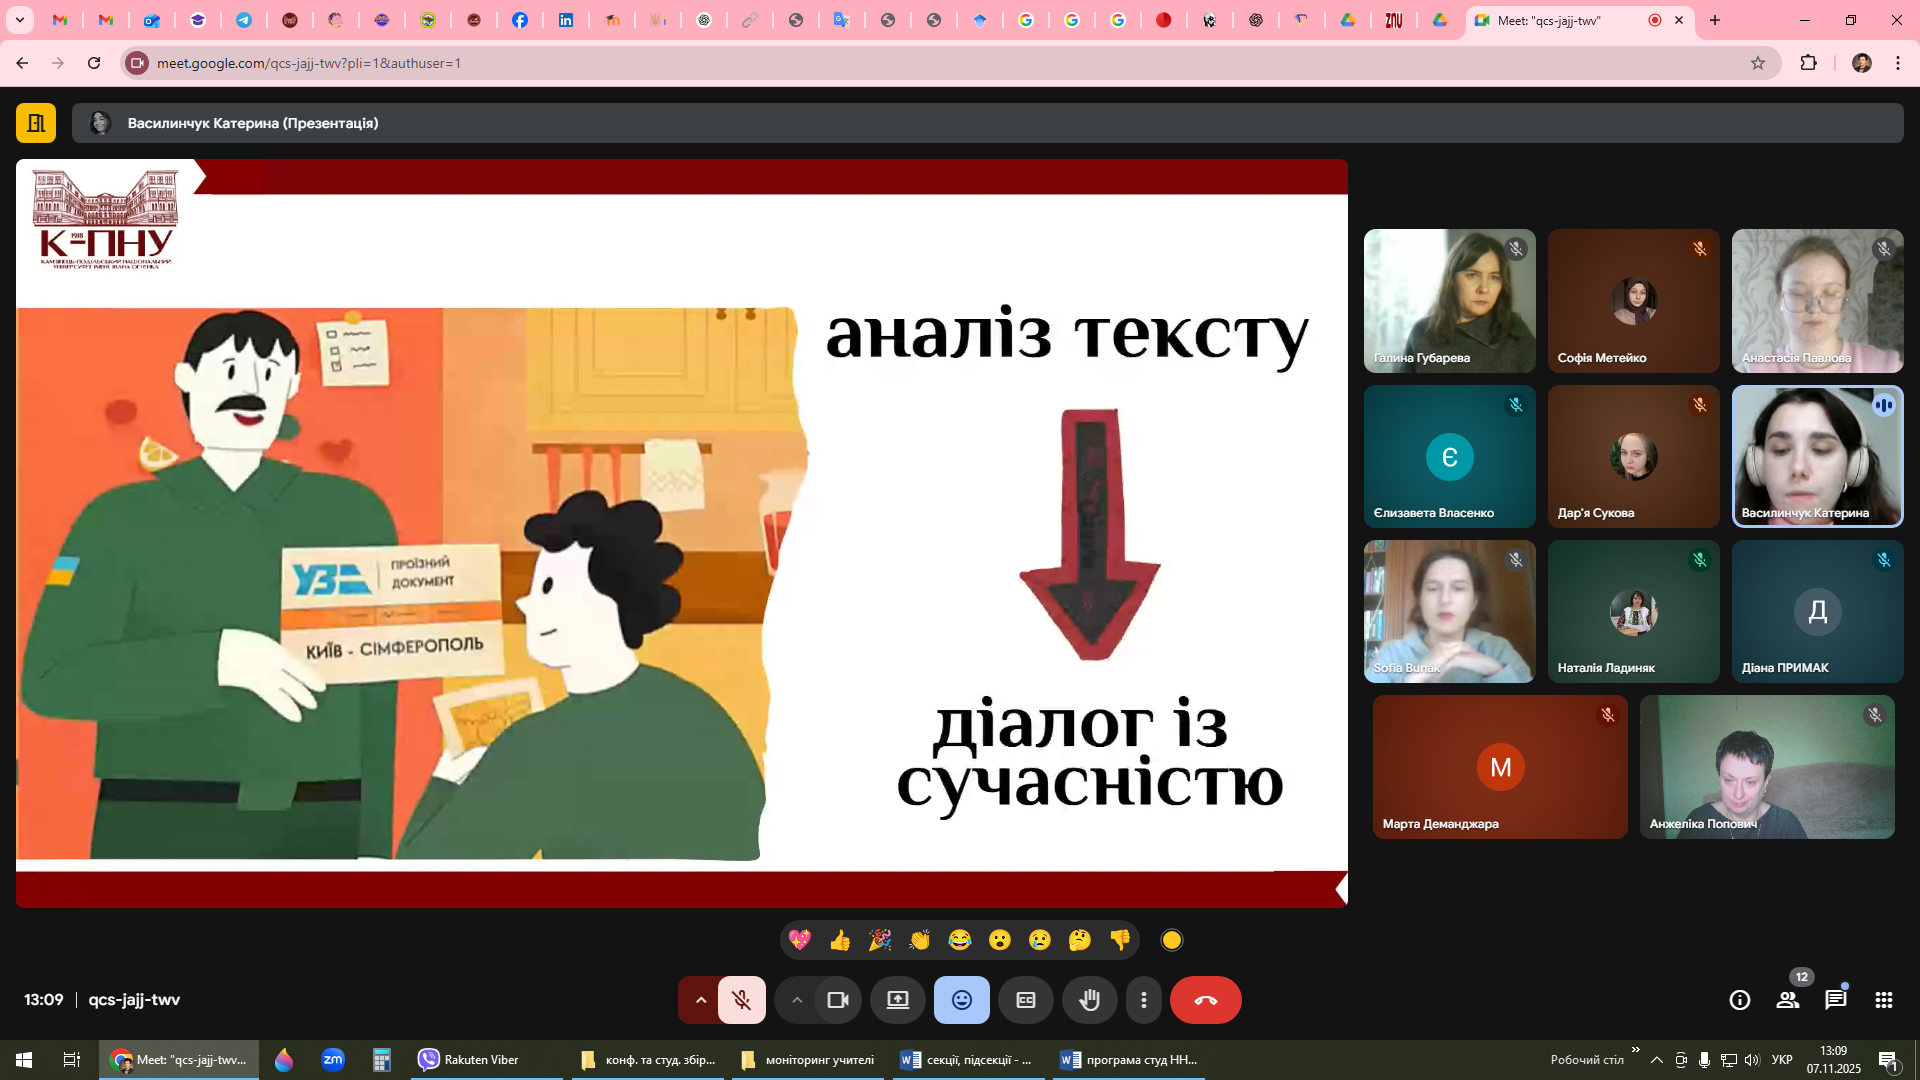The width and height of the screenshot is (1920, 1080).
Task: Send the thumbs up reaction
Action: click(x=840, y=940)
